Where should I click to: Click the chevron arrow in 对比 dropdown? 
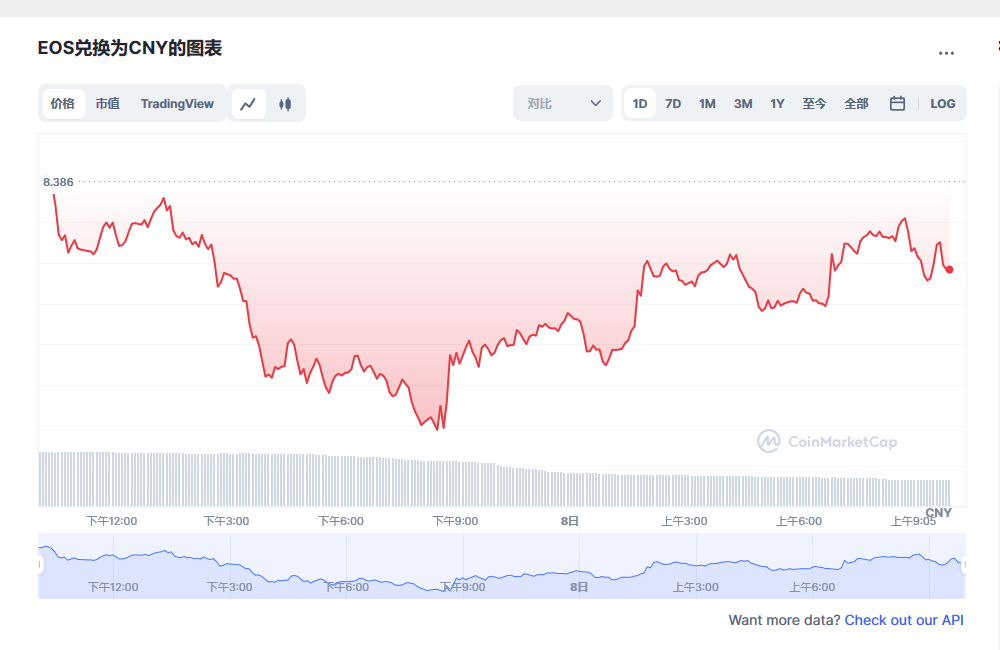596,103
